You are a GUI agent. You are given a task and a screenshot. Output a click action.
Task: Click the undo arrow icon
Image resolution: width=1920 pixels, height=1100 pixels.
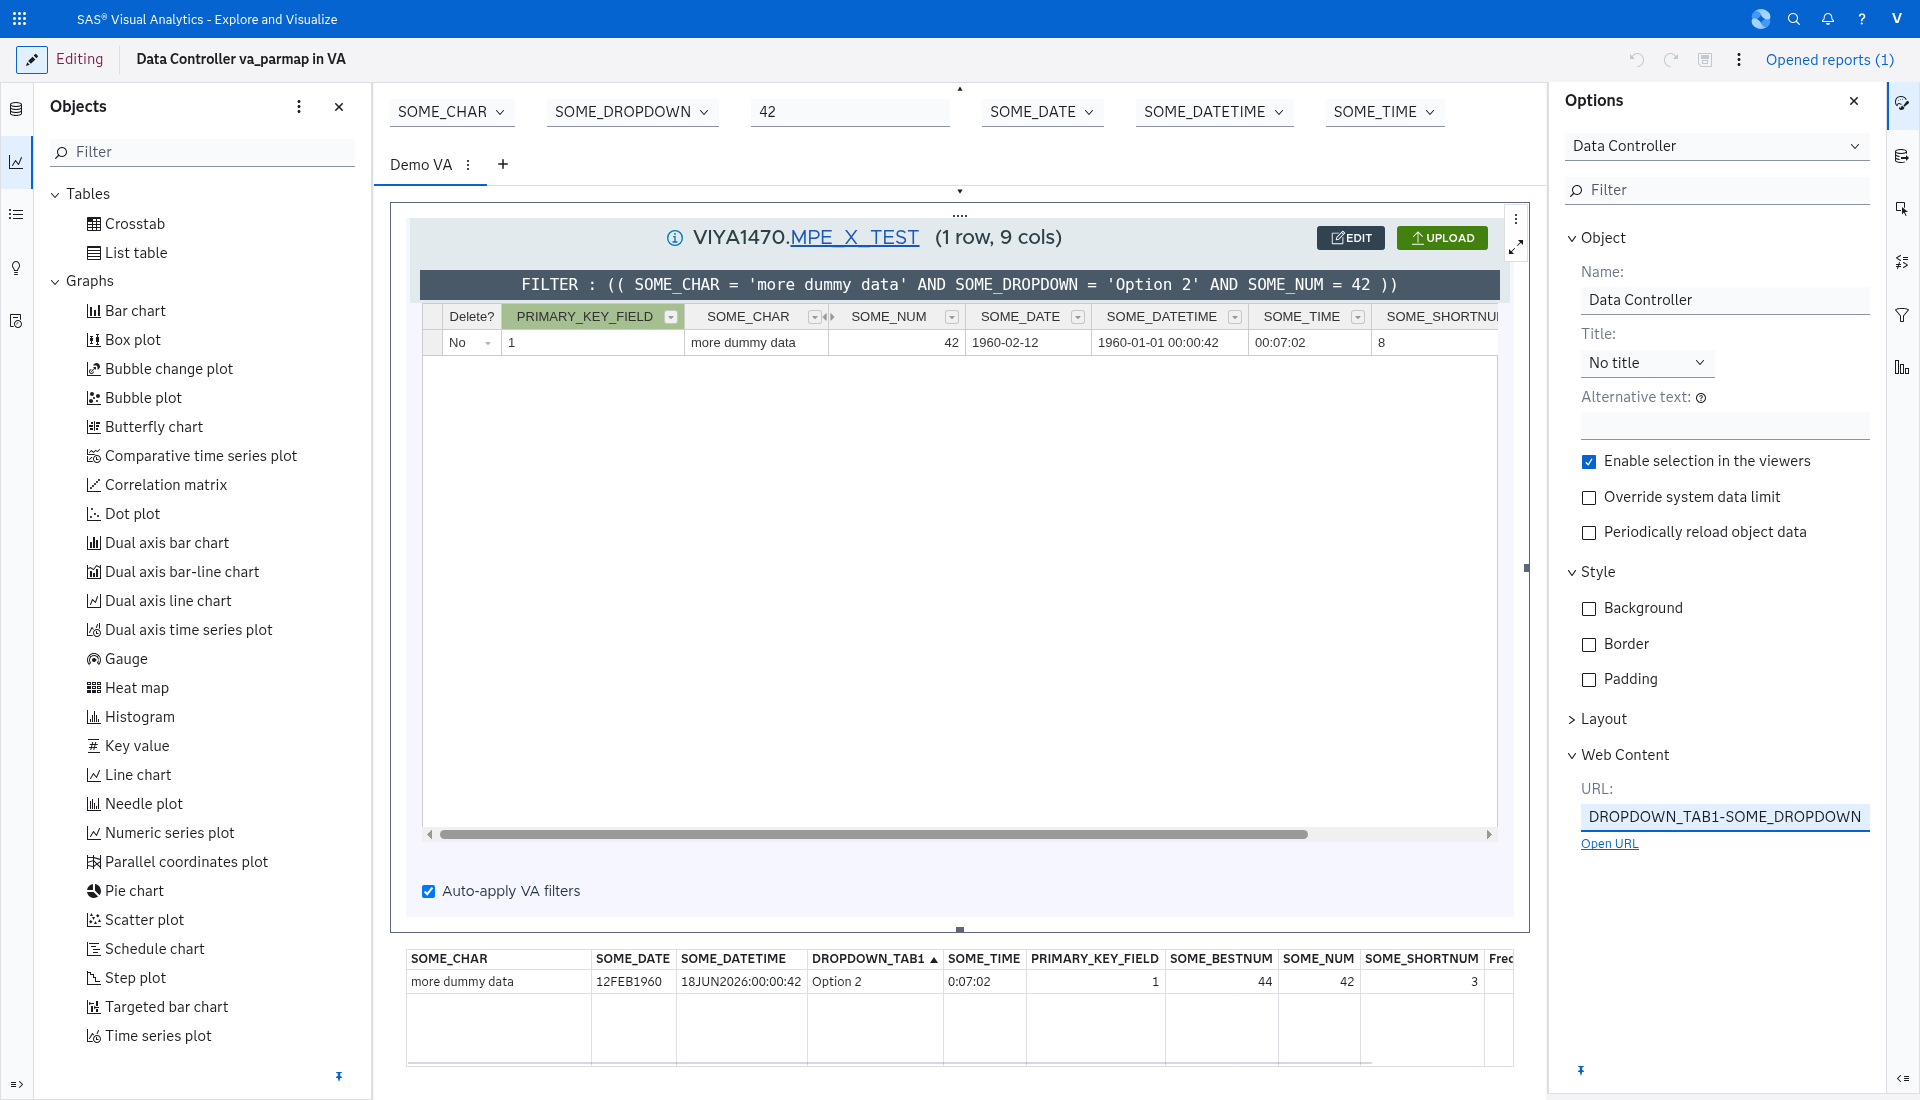(1637, 60)
